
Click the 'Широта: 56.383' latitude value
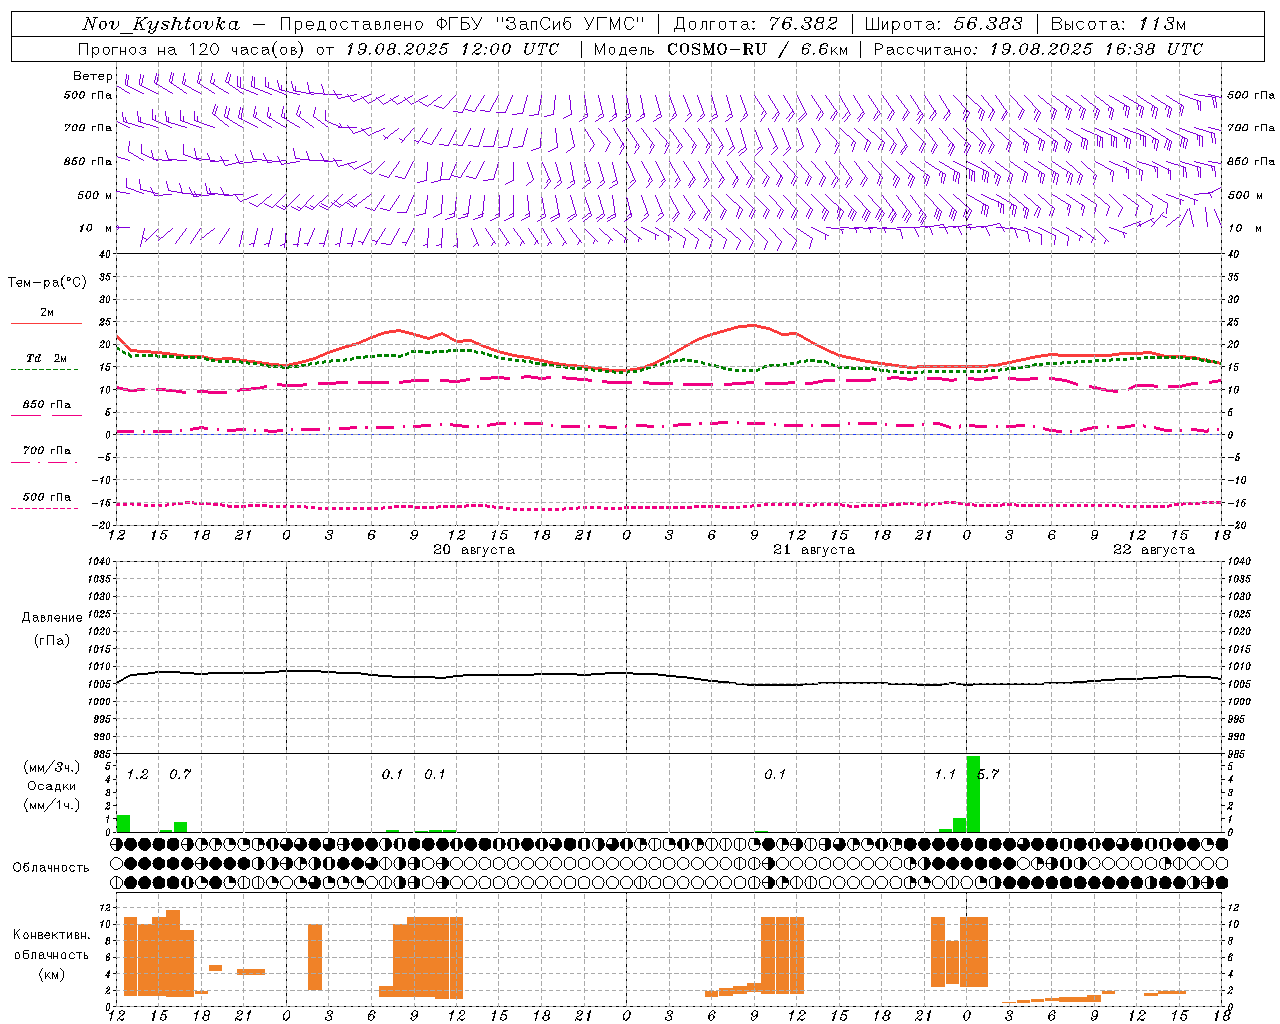pyautogui.click(x=943, y=24)
